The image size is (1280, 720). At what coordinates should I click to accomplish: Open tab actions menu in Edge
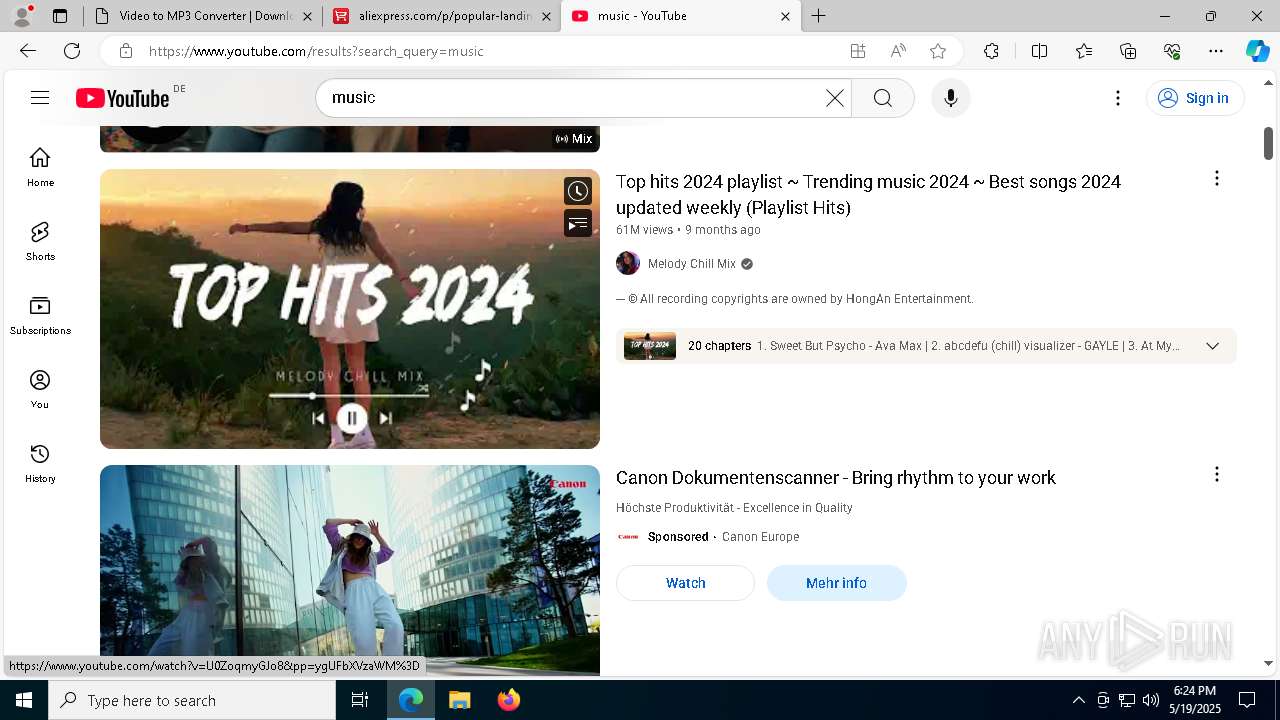[60, 16]
